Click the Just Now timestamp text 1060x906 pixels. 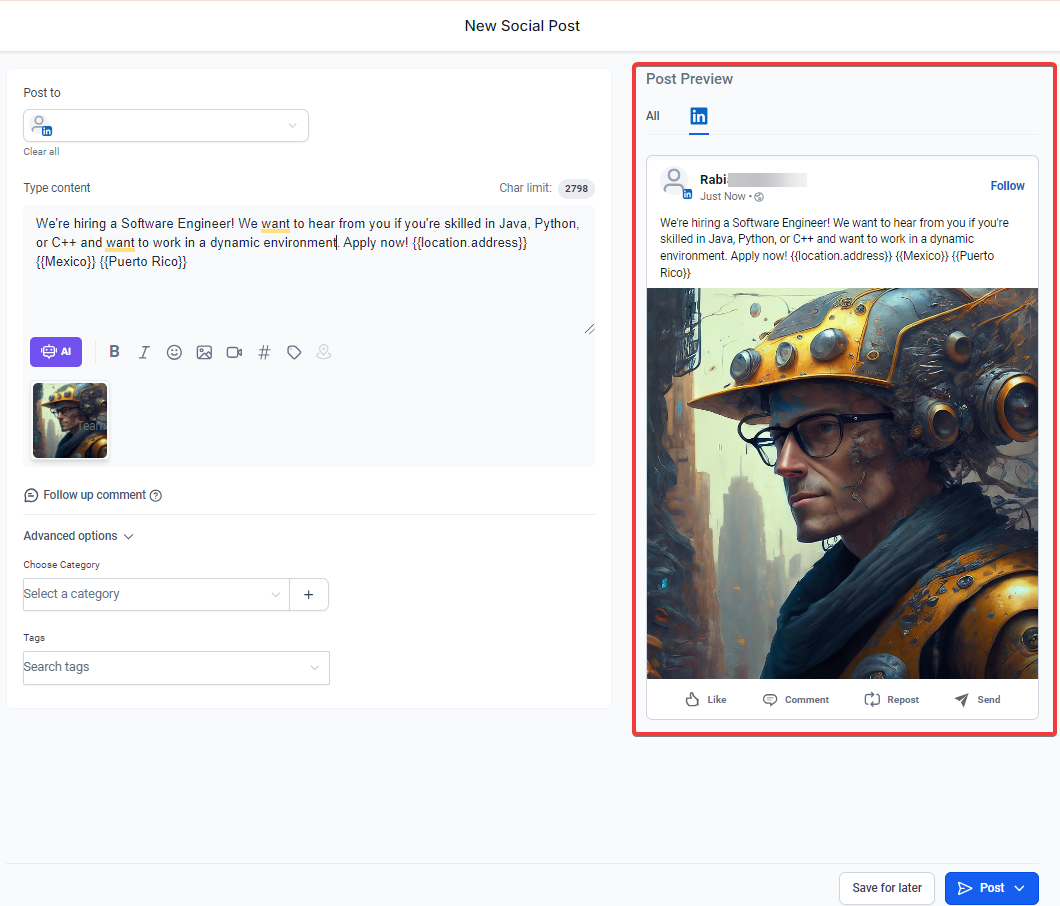point(723,196)
